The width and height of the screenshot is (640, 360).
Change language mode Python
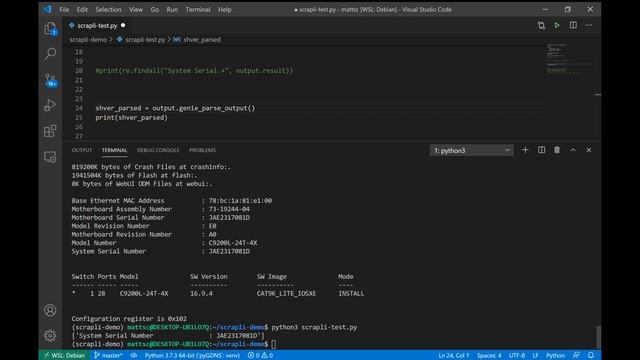(x=556, y=355)
